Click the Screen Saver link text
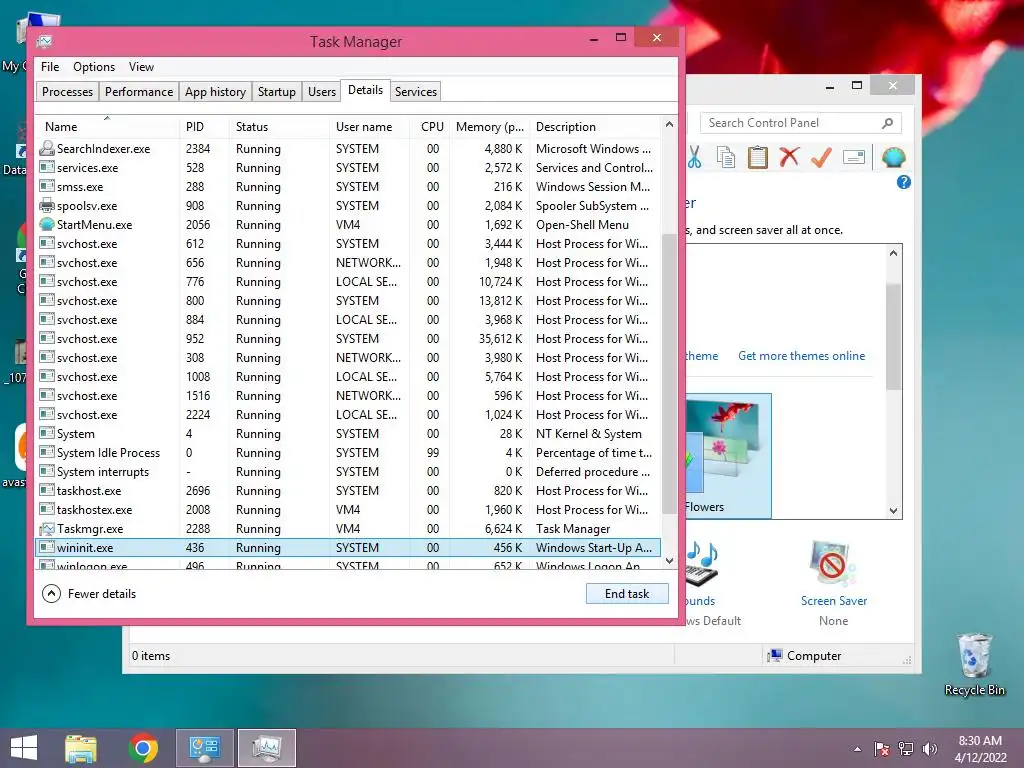Image resolution: width=1024 pixels, height=768 pixels. point(834,601)
